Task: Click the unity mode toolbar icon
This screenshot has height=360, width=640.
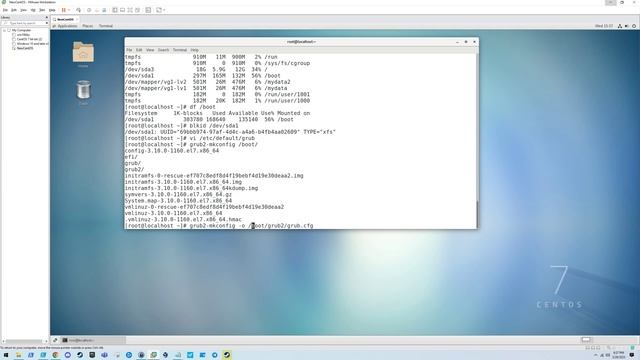Action: point(138,10)
